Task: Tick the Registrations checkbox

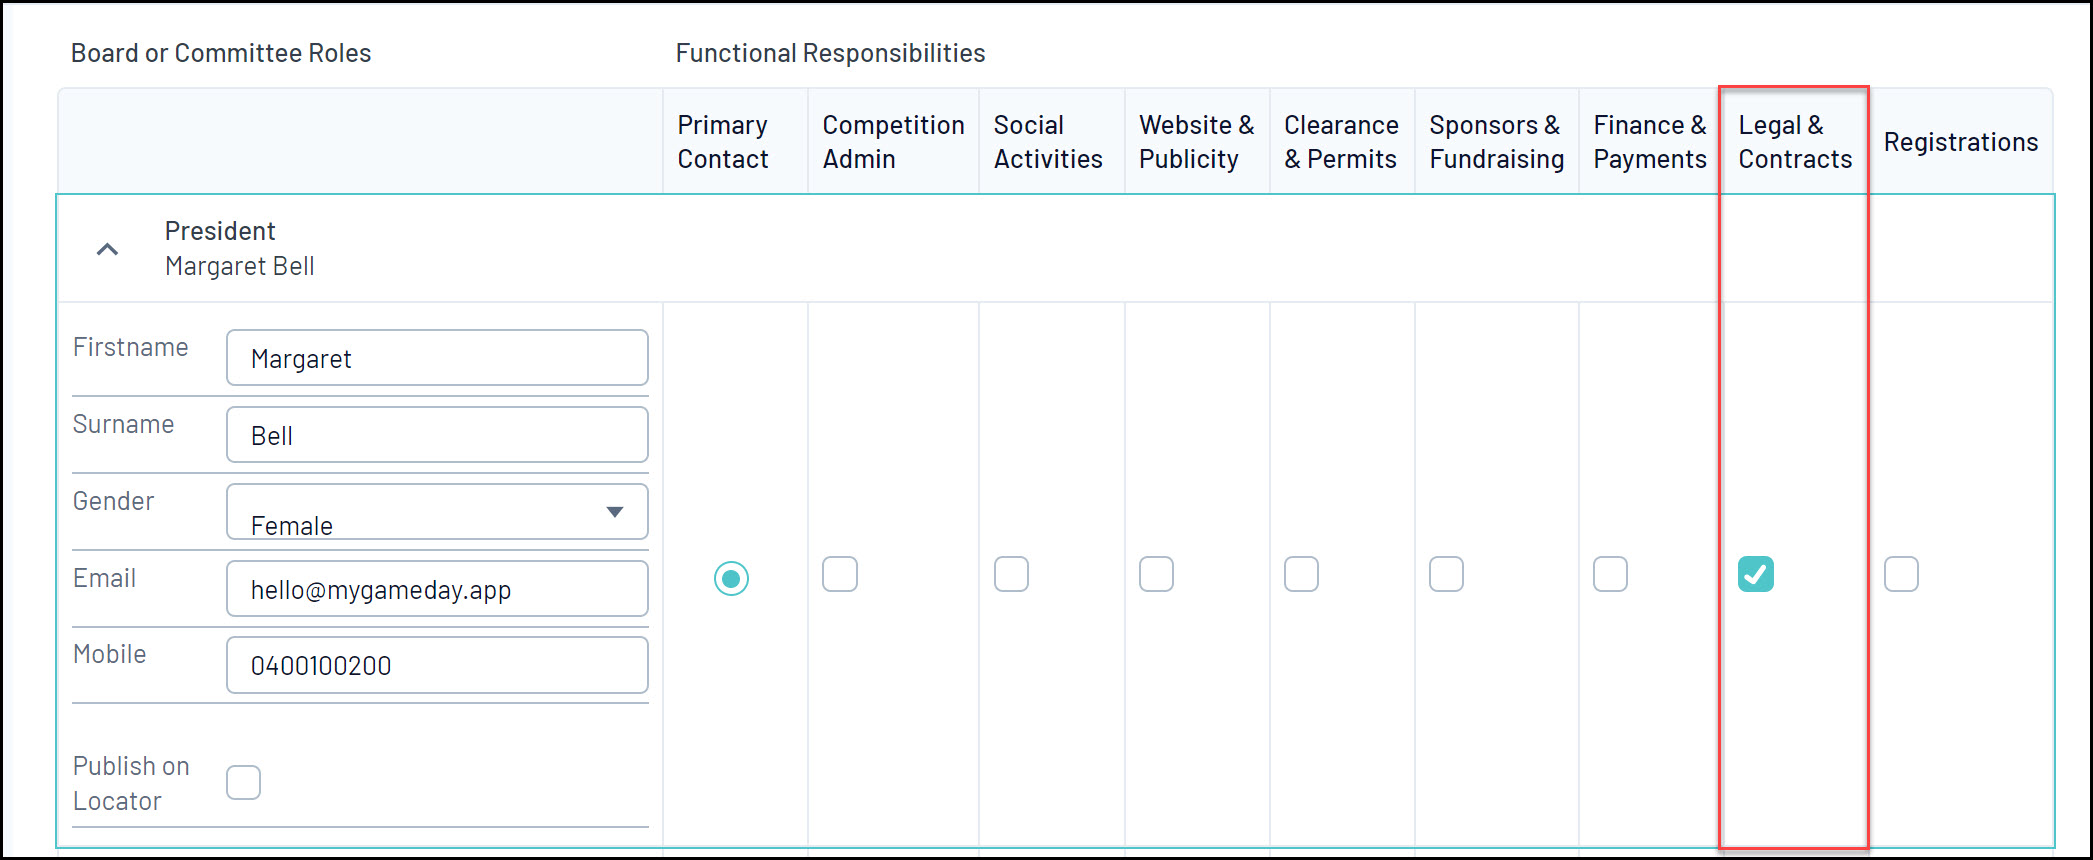Action: point(1901,574)
